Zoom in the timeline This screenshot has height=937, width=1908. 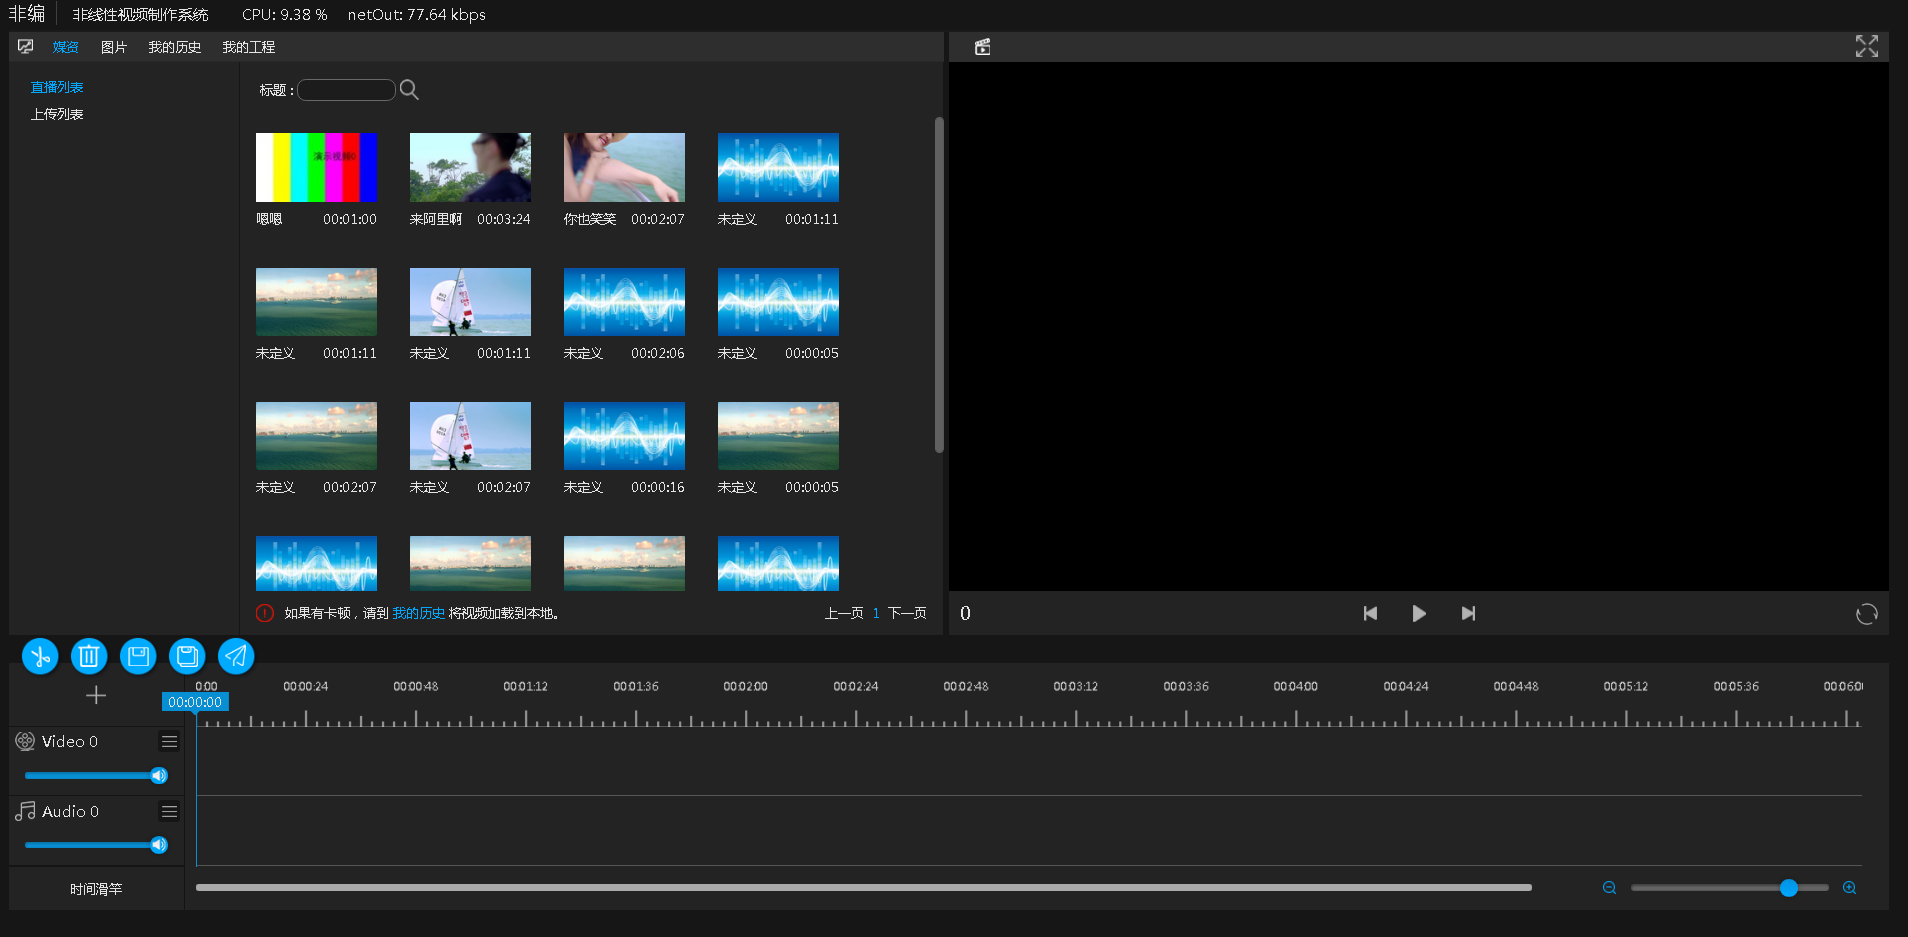click(1849, 888)
